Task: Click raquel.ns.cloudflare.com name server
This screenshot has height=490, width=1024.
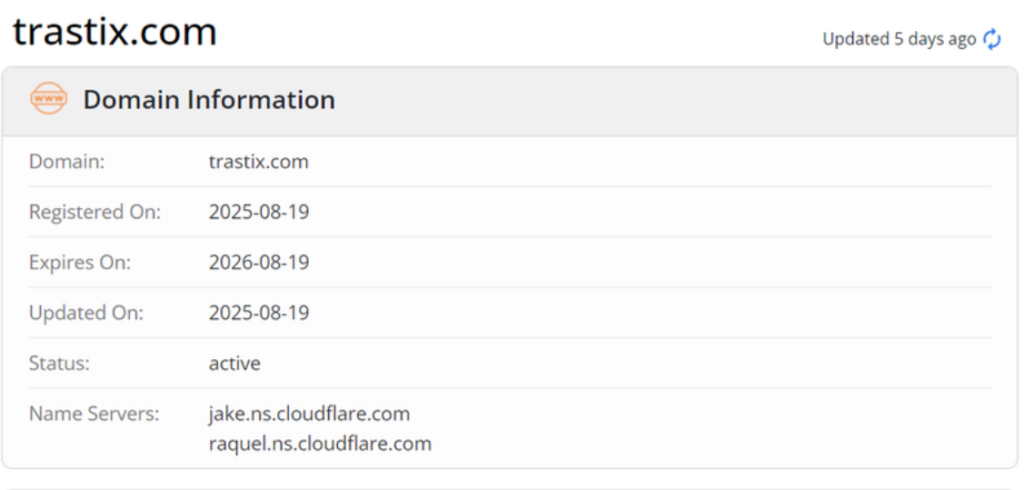Action: click(x=319, y=443)
